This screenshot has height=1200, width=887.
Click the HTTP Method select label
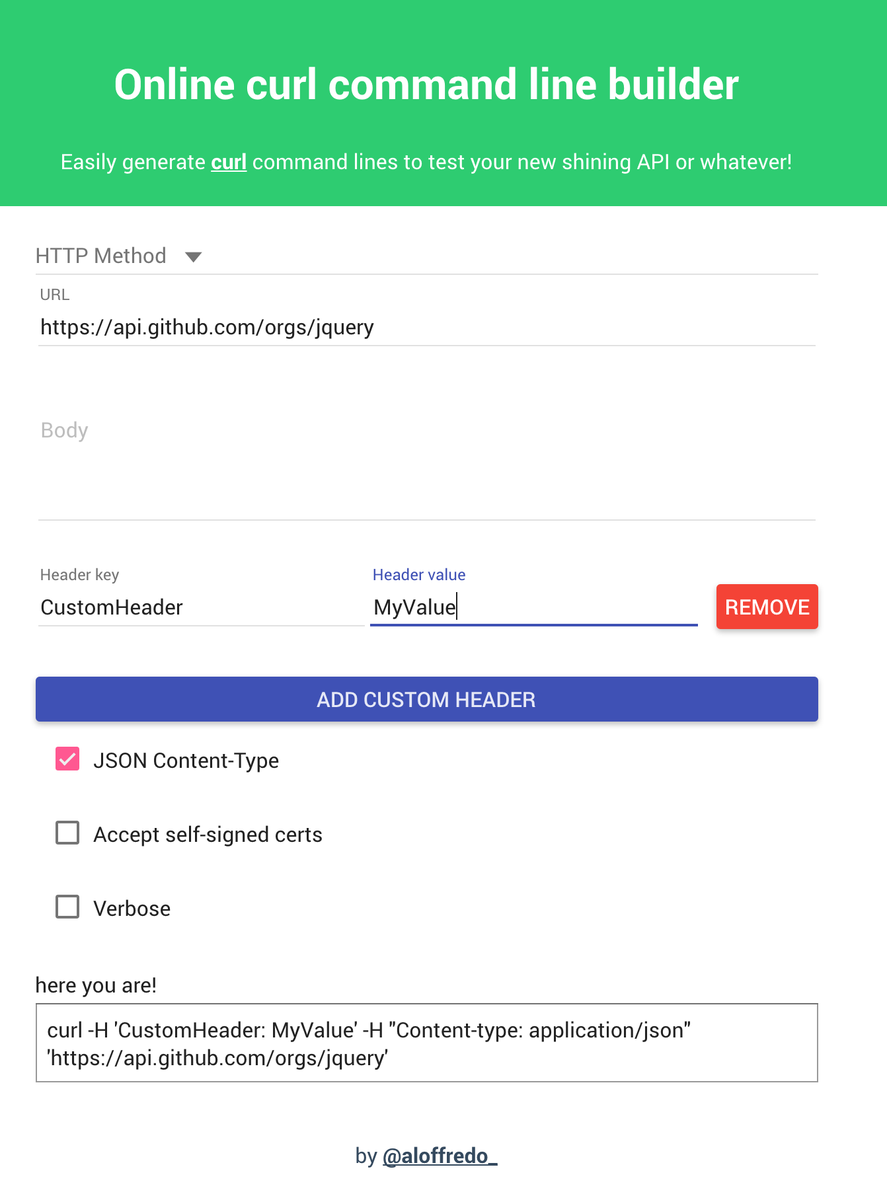101,256
